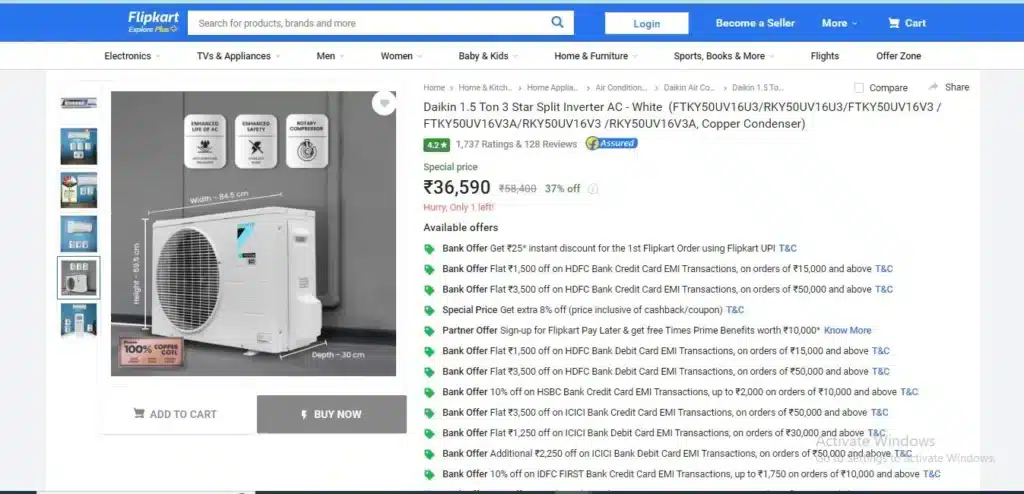Viewport: 1024px width, 494px height.
Task: Click the 'Available offers' heading
Action: (x=460, y=228)
